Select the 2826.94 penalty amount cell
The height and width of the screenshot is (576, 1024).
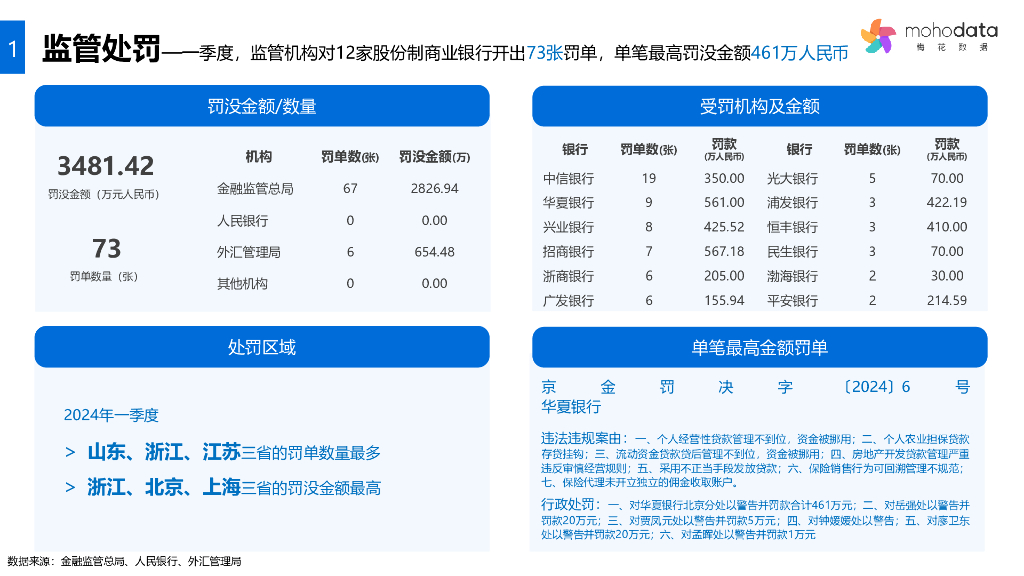434,189
